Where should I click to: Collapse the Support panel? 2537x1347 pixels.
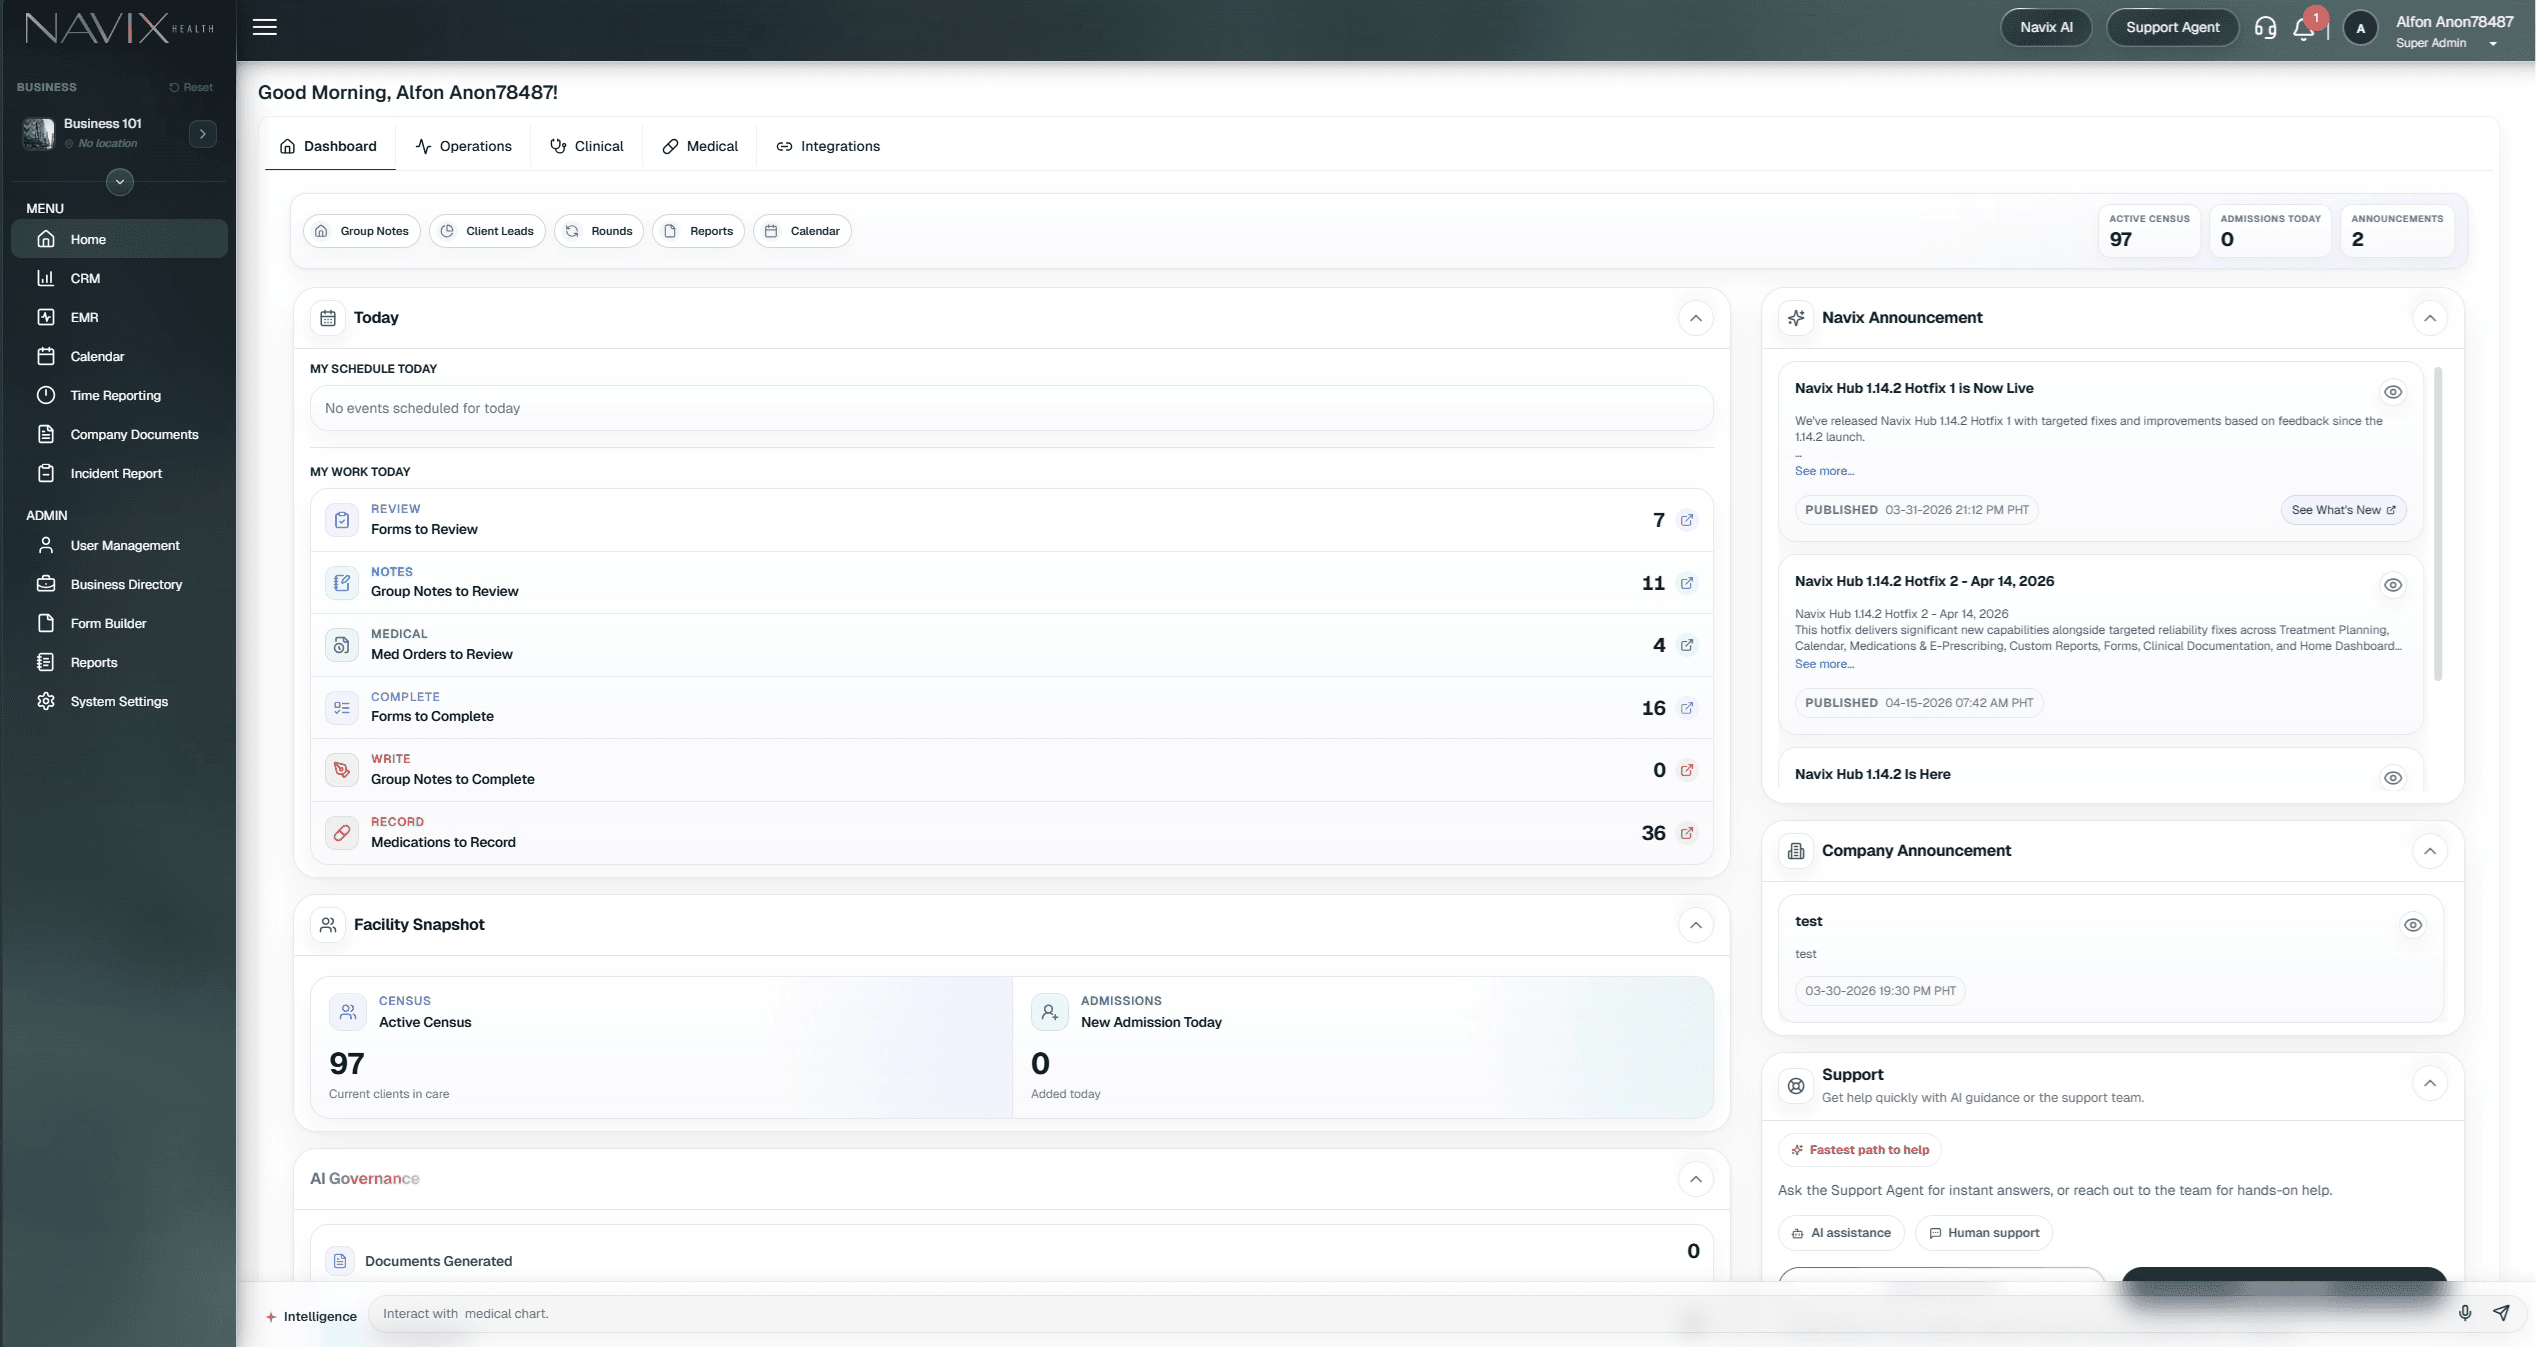[2430, 1083]
